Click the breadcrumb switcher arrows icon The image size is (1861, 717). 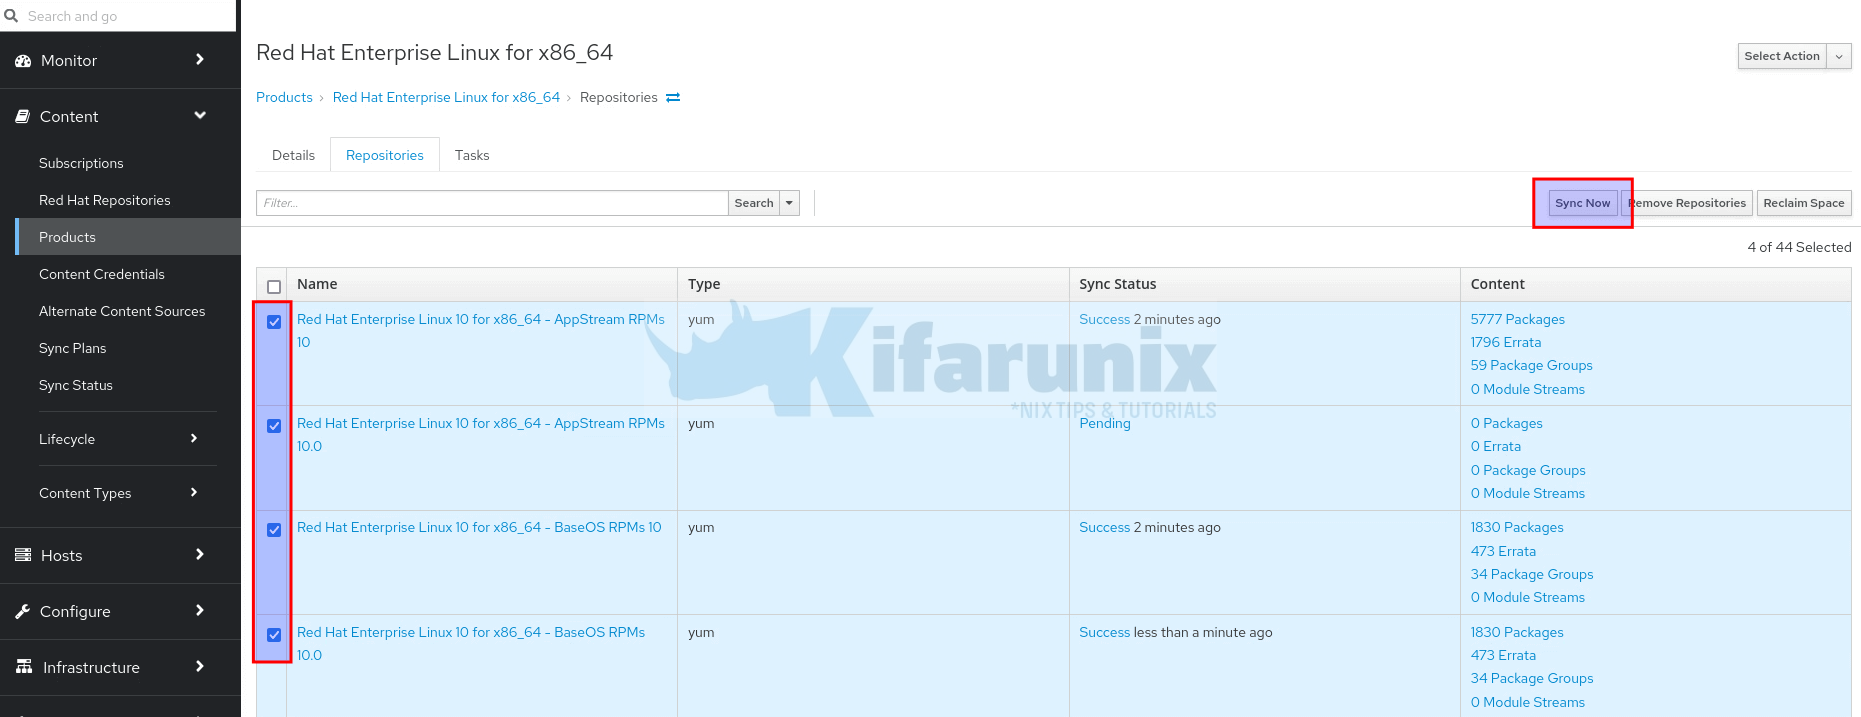point(673,98)
